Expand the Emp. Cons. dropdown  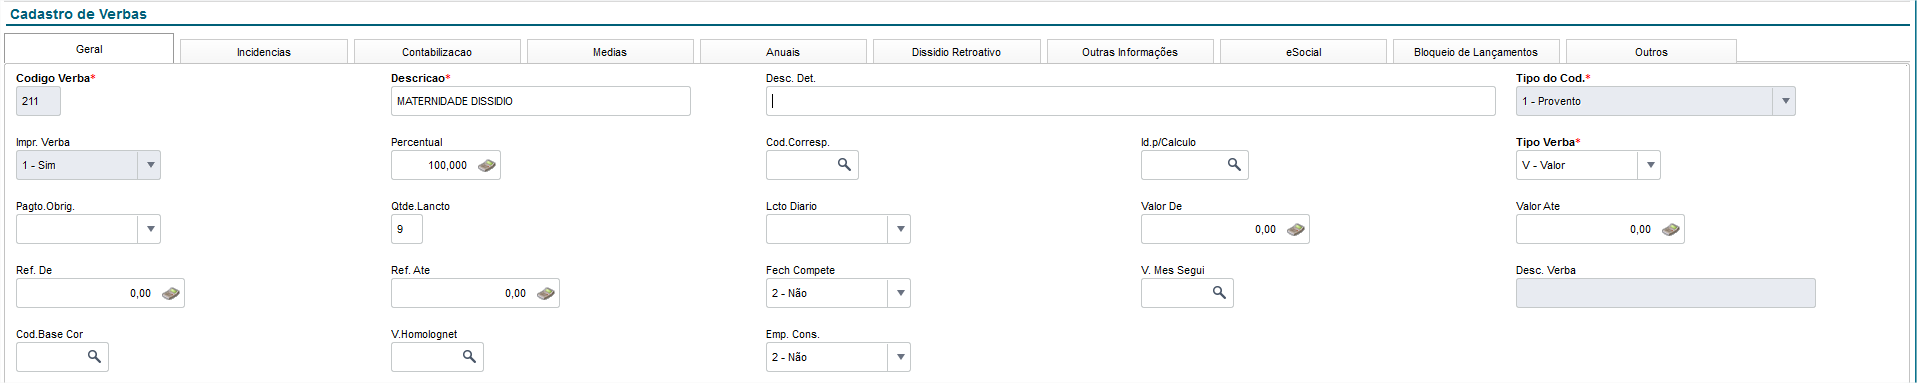point(899,357)
